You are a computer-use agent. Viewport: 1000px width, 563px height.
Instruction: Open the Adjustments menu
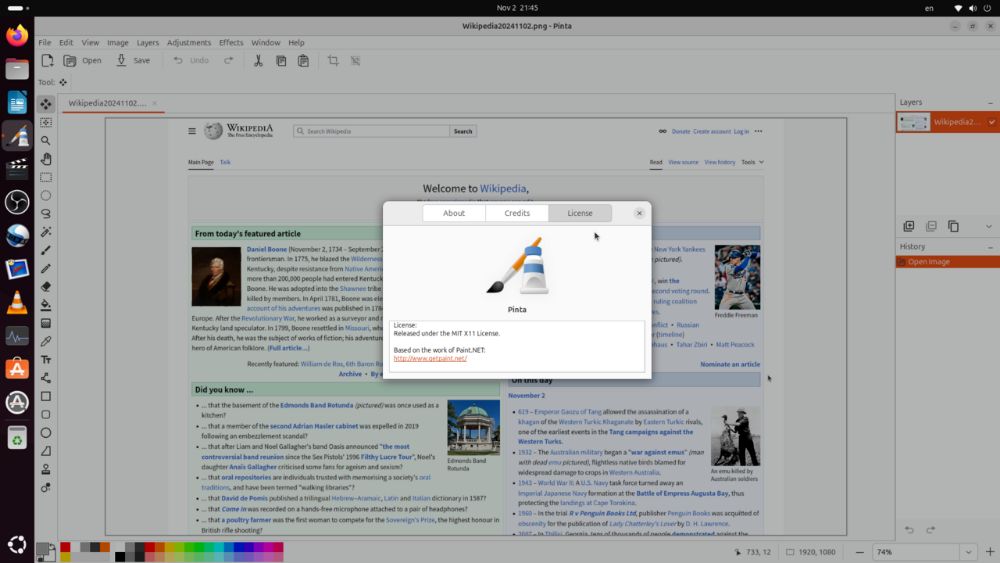point(189,43)
